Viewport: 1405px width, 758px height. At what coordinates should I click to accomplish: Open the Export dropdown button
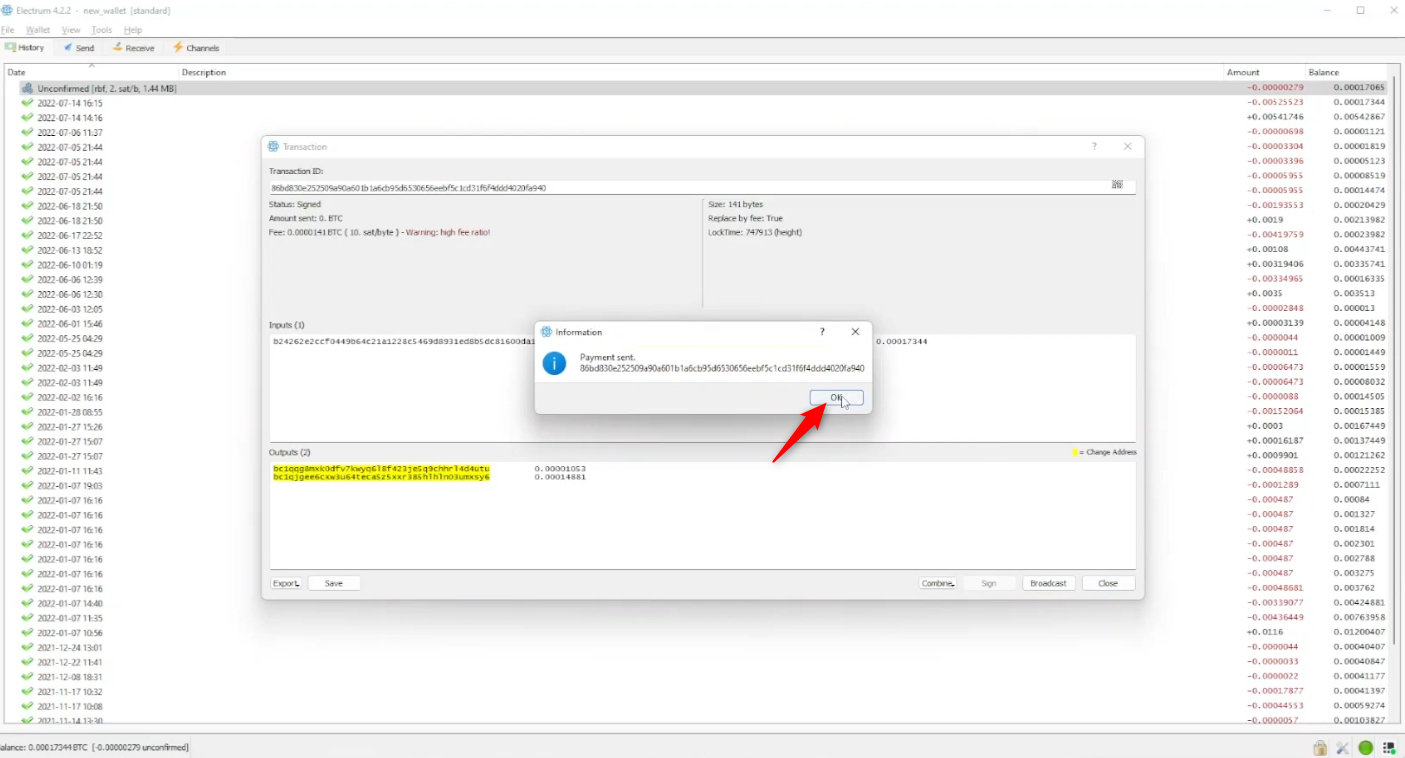(286, 583)
